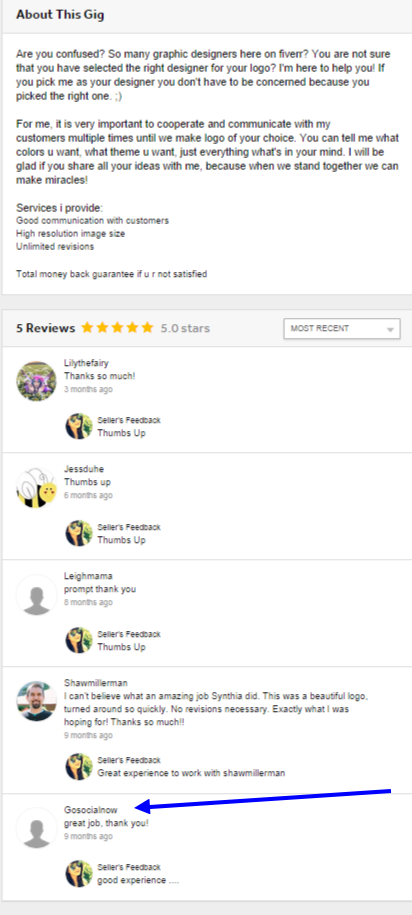
Task: Click Gosocialnow's default silhouette avatar
Action: pos(36,827)
